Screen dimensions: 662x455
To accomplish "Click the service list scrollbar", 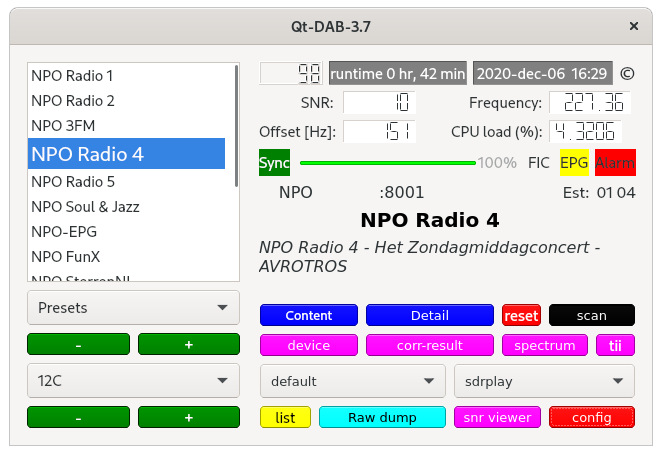I will coord(236,126).
